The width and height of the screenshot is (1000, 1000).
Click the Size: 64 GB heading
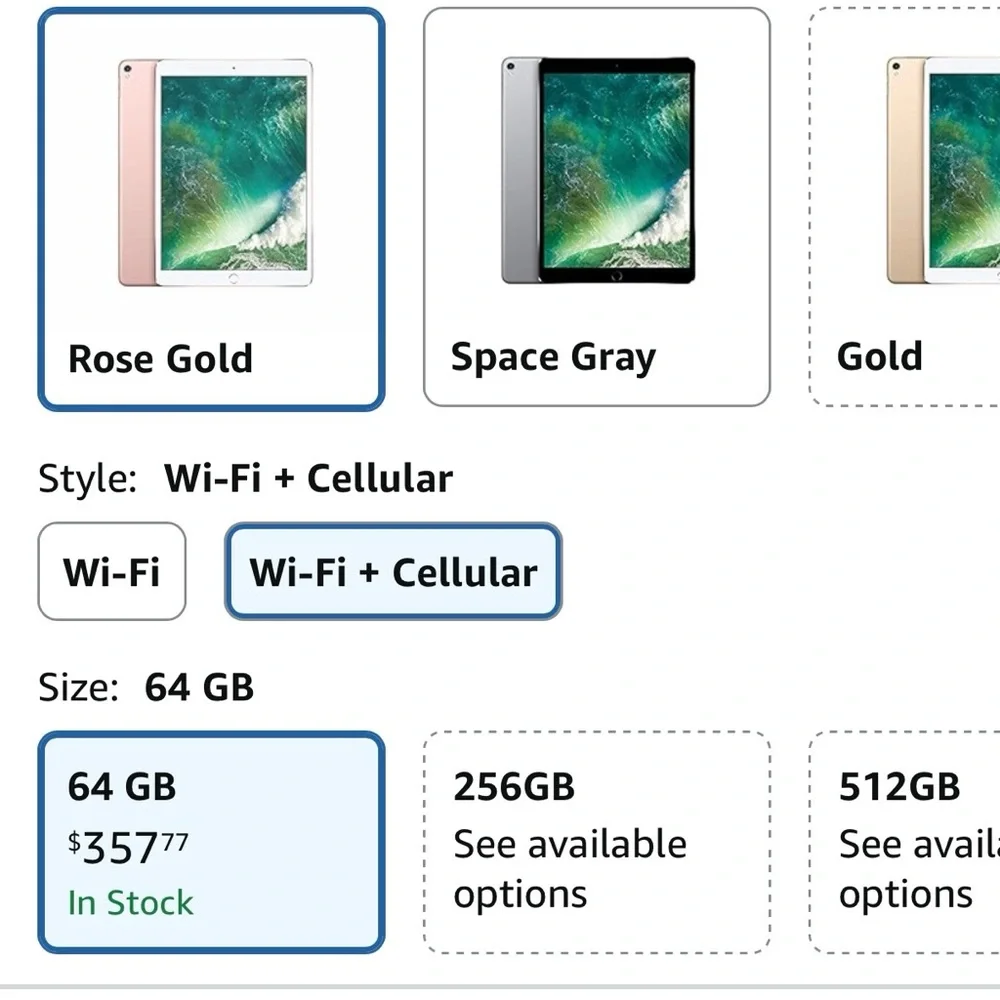point(146,687)
